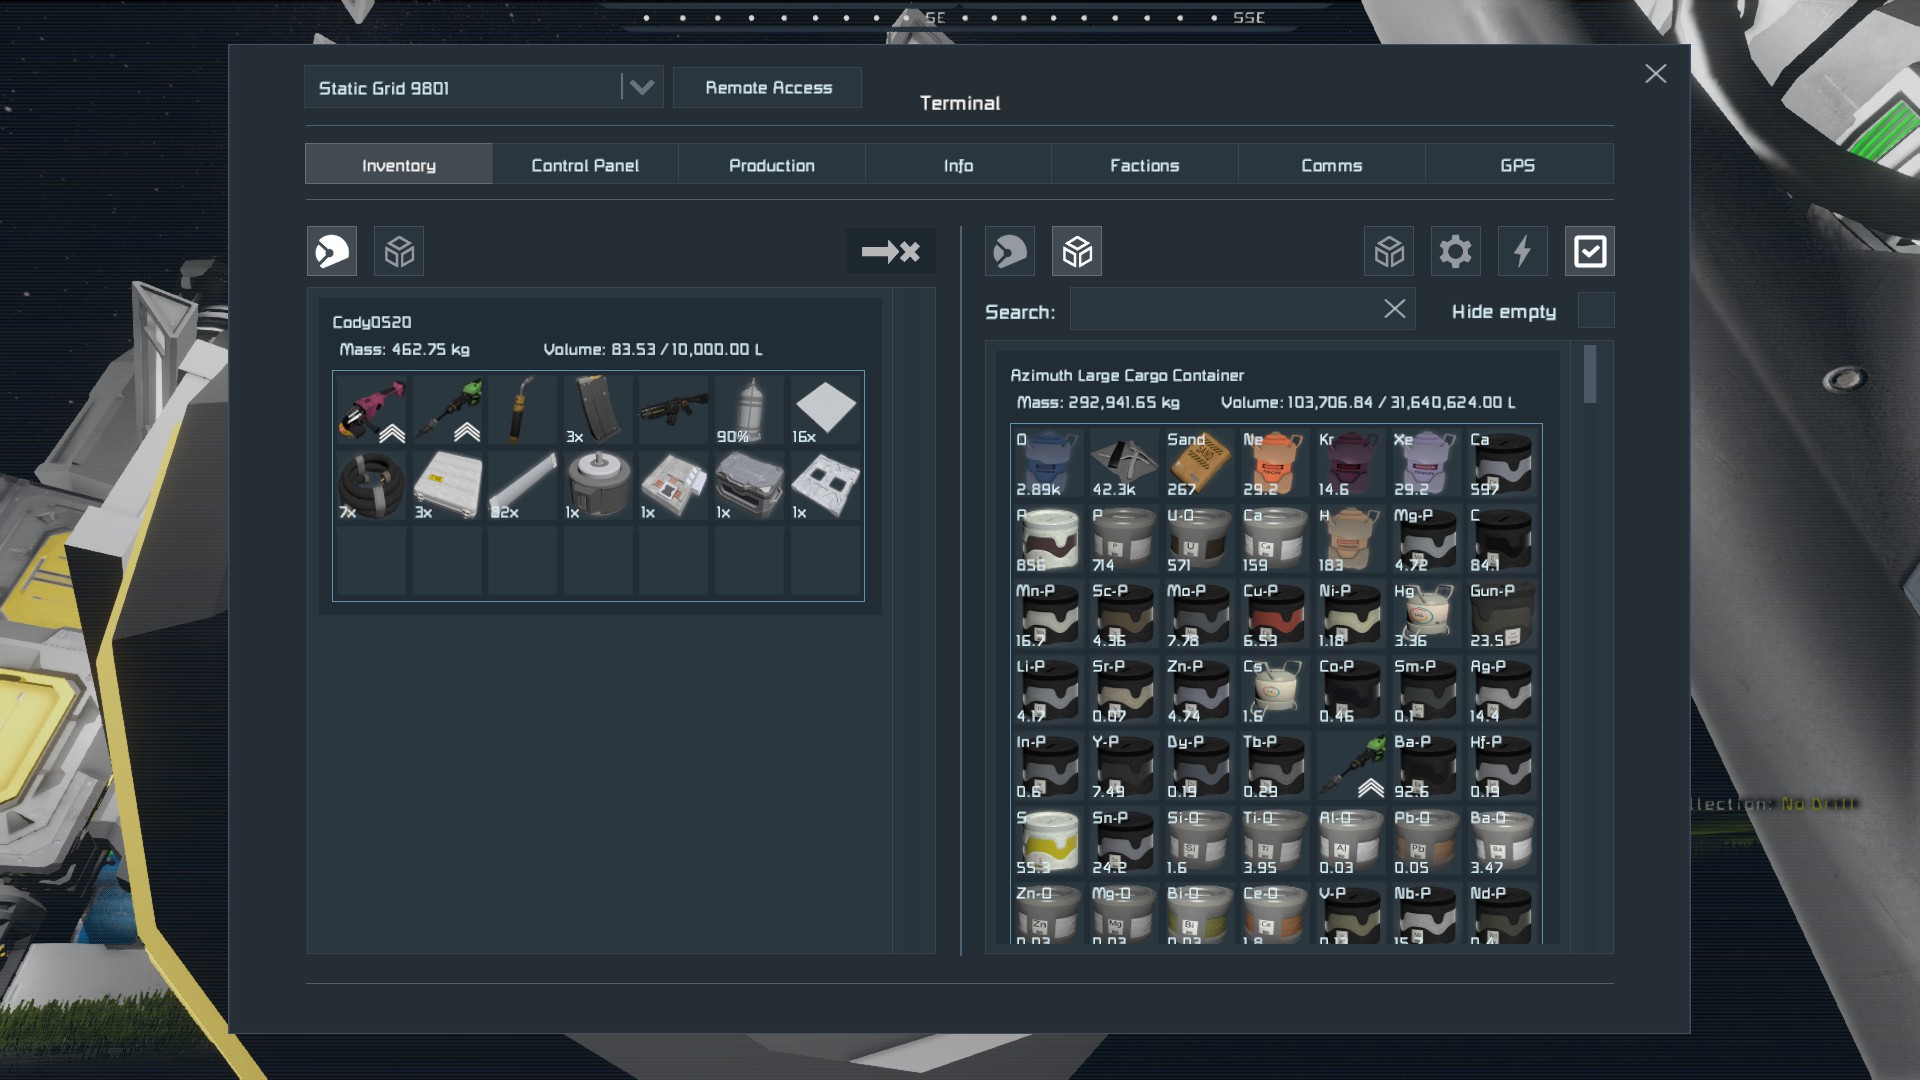This screenshot has width=1920, height=1080.
Task: Click the clear search X button
Action: click(x=1394, y=310)
